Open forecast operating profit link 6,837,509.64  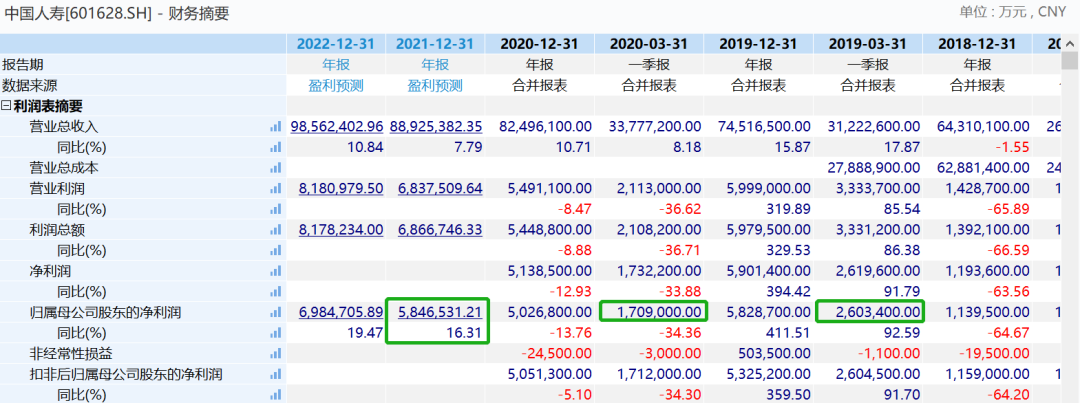click(439, 189)
